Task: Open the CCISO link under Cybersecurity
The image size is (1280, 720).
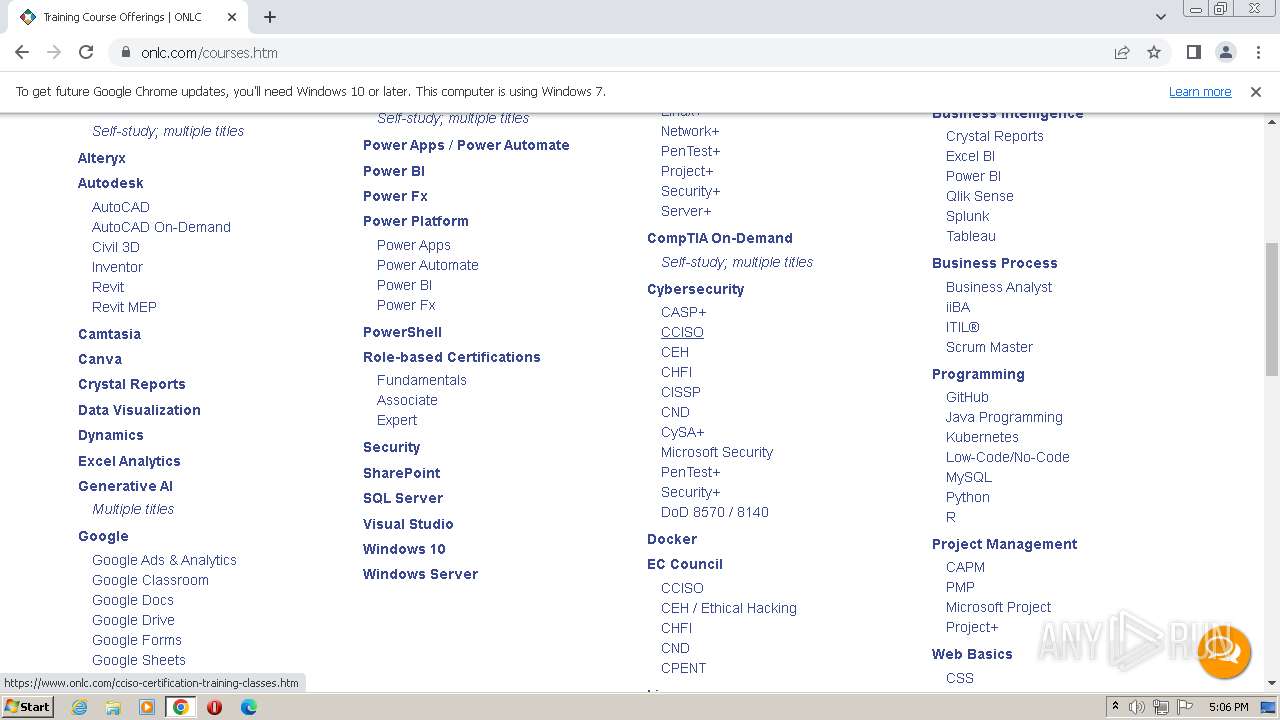Action: click(682, 332)
